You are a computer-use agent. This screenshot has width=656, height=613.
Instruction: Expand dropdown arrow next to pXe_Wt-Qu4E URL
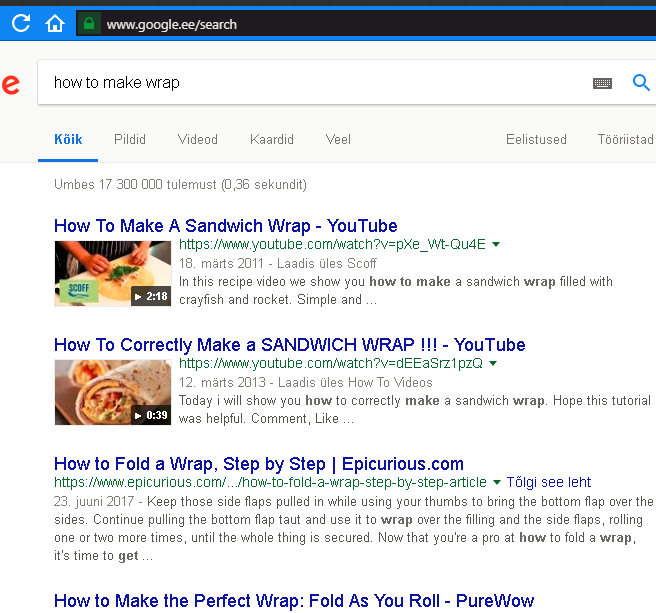coord(496,244)
